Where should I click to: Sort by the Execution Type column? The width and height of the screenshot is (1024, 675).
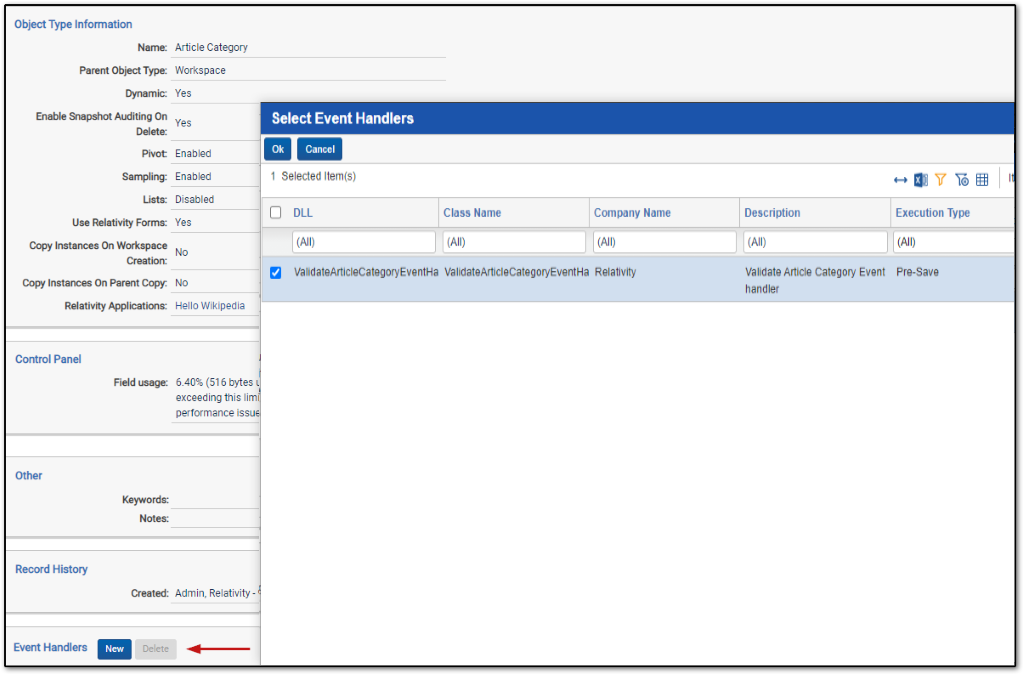(x=933, y=213)
